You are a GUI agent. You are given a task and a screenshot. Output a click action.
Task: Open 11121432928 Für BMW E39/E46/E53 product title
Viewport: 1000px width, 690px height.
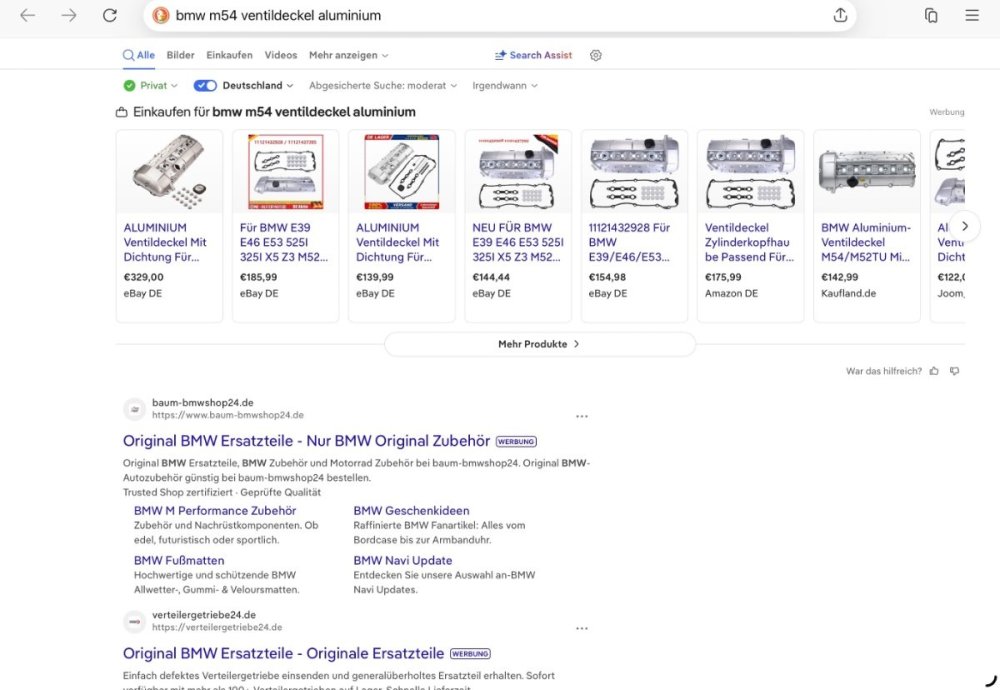629,242
